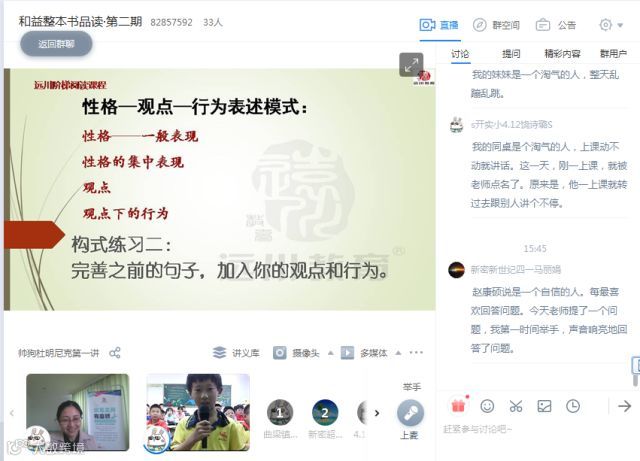Click the 返回群聊 button

(x=56, y=44)
